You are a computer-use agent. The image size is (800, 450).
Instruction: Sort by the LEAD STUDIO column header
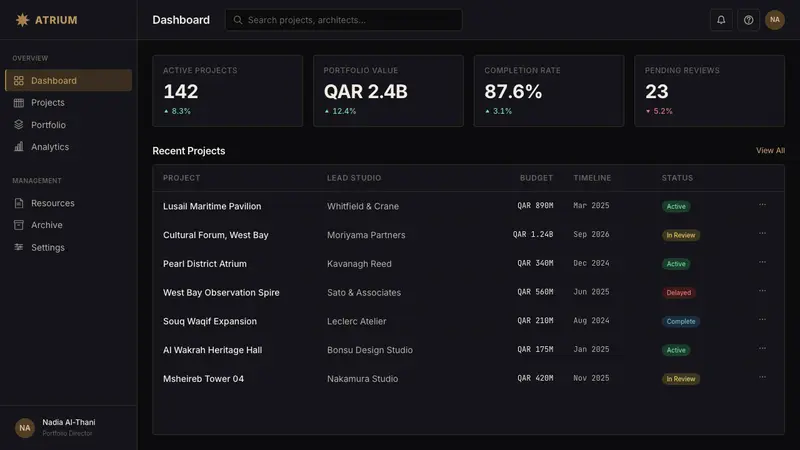coord(354,178)
